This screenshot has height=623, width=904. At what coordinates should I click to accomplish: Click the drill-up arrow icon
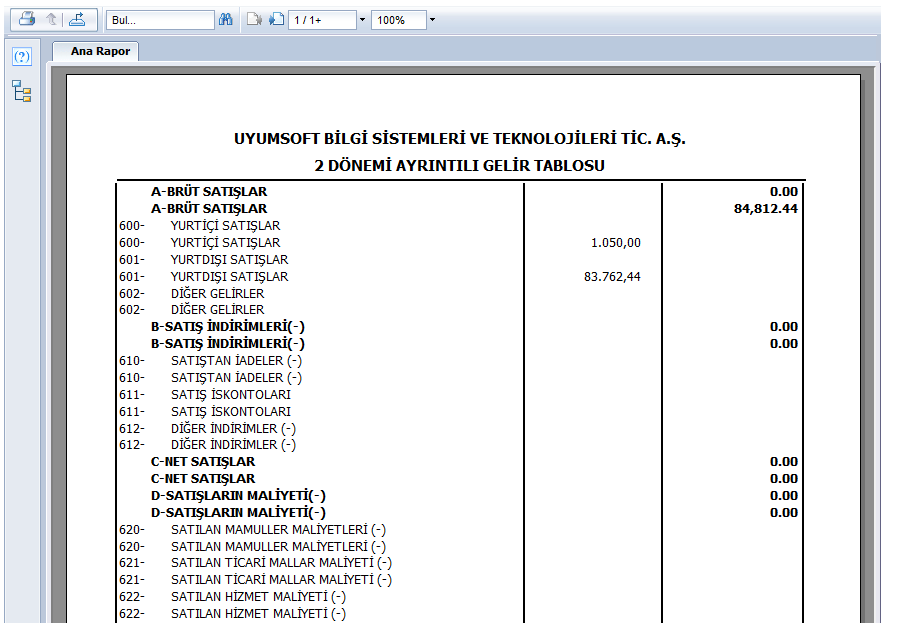[52, 19]
